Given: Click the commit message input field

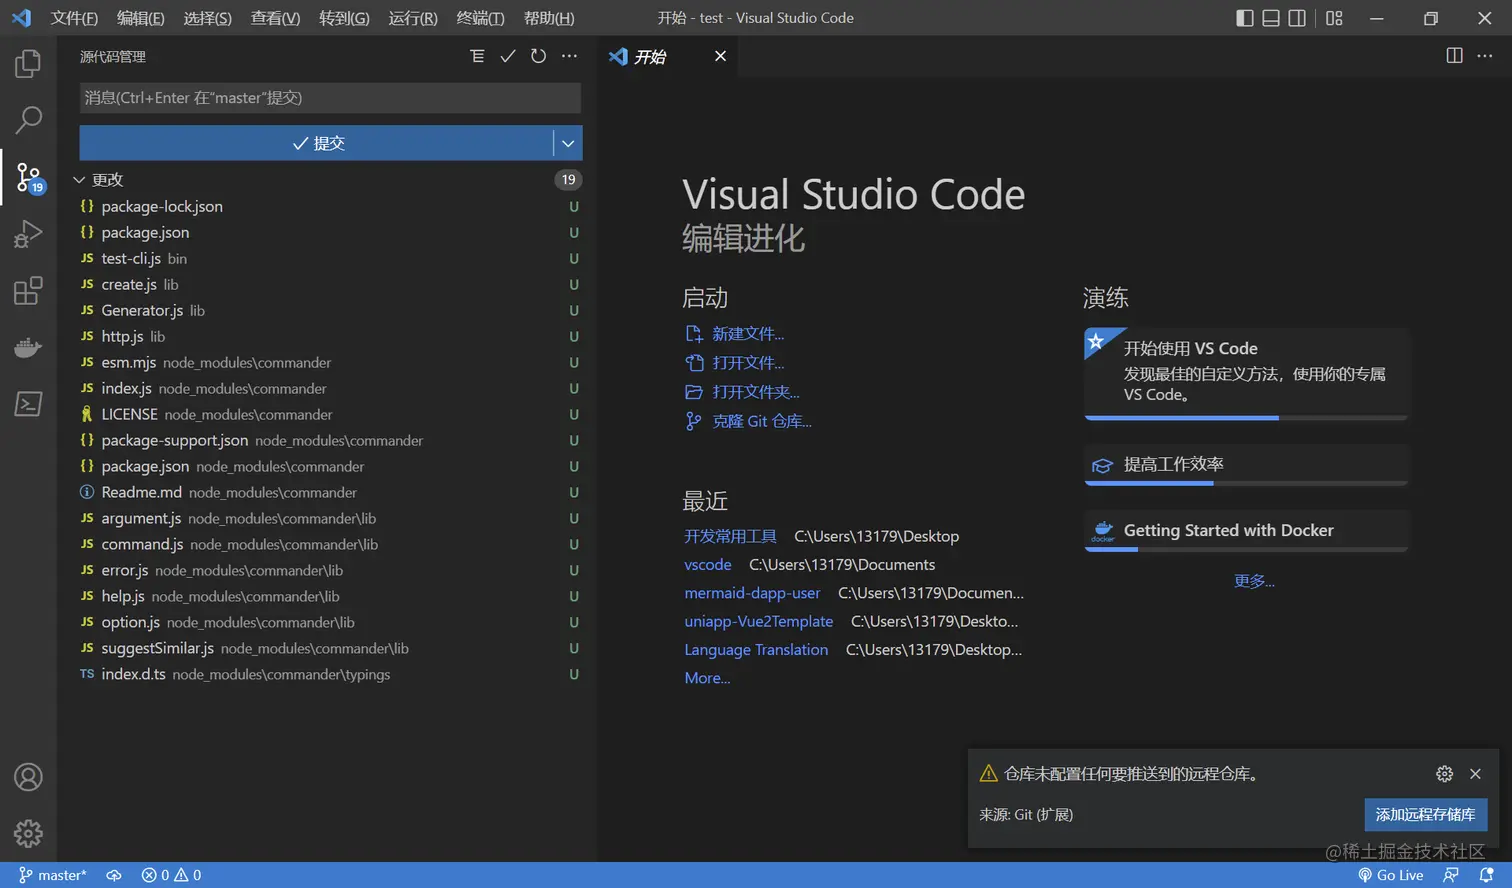Looking at the screenshot, I should [x=330, y=98].
